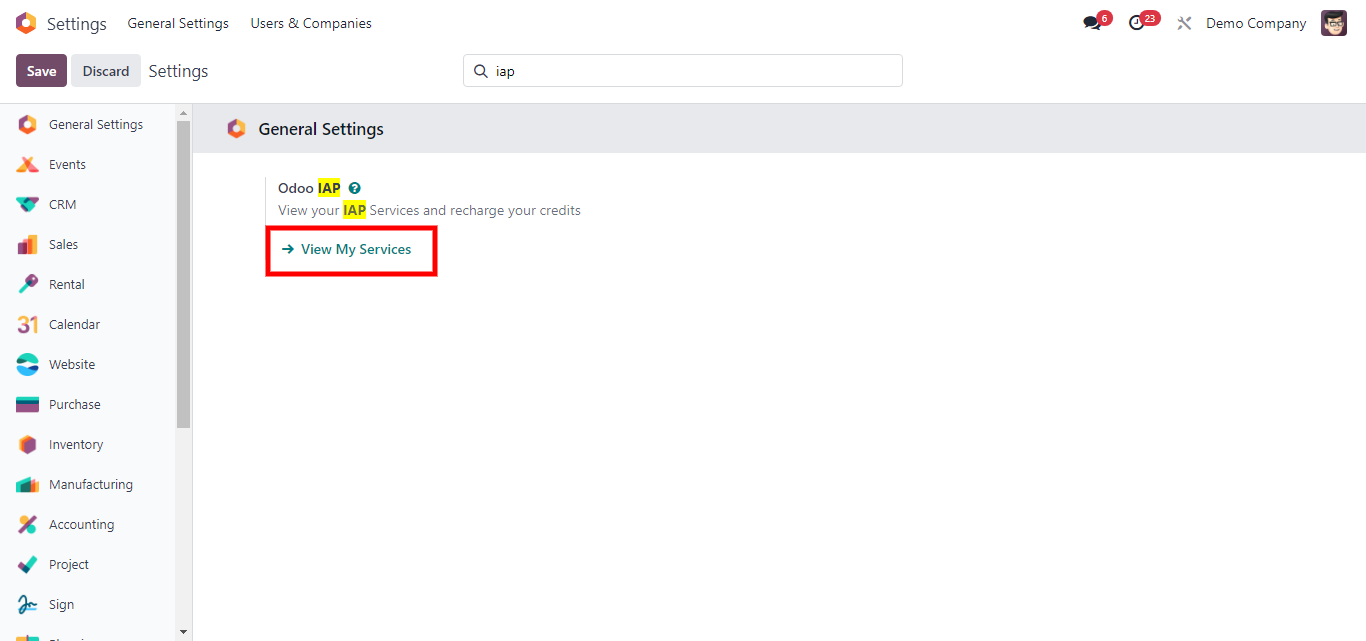This screenshot has width=1366, height=641.
Task: Click the settings search field containing iap
Action: click(683, 71)
